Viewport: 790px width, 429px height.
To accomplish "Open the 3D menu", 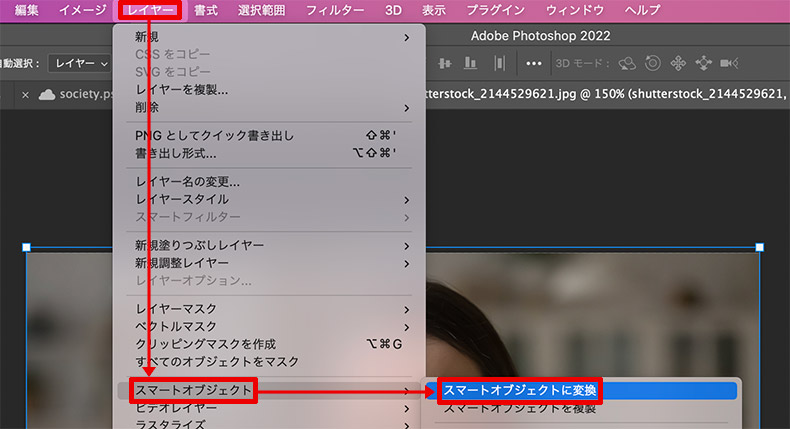I will (393, 10).
